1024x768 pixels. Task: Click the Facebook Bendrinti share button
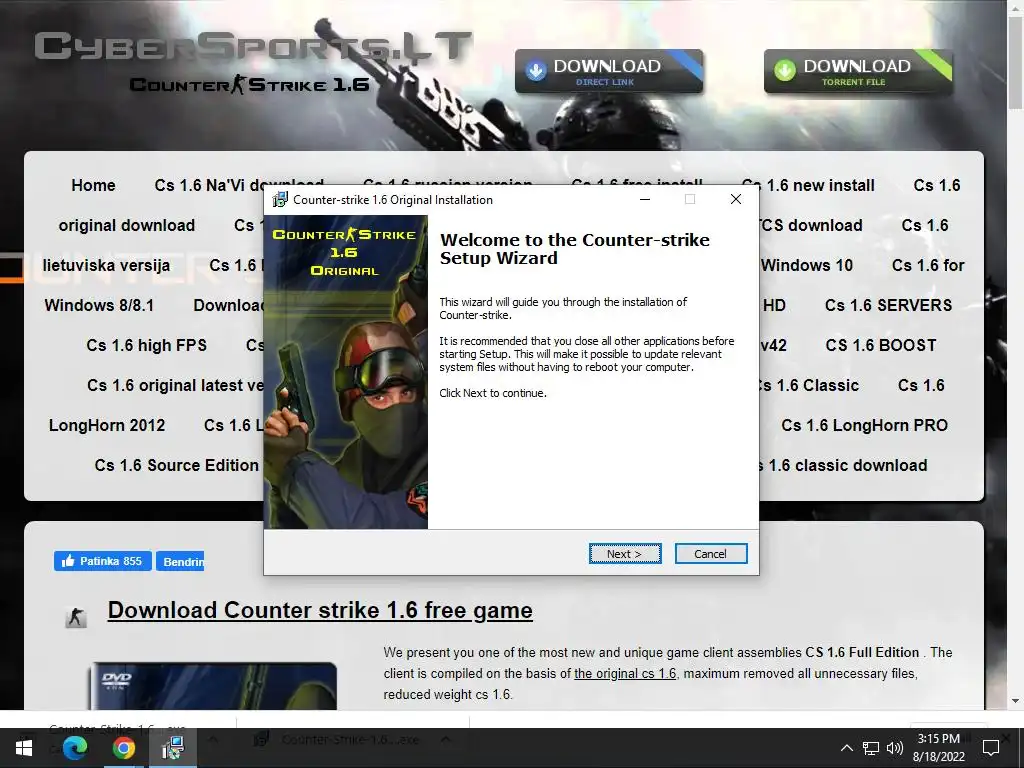tap(180, 561)
